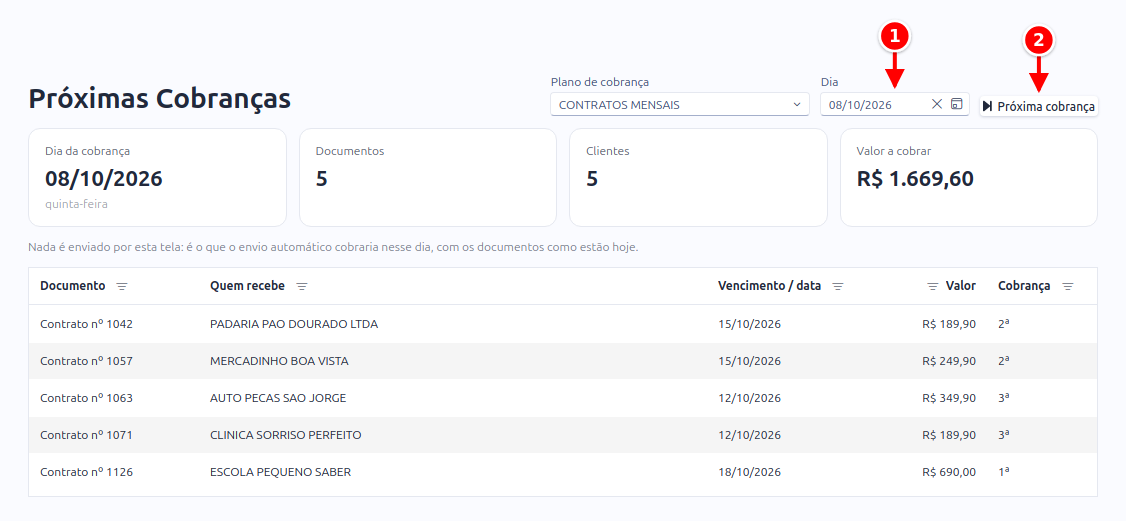The image size is (1126, 521).
Task: Sort by the Cobrança column header
Action: (1024, 286)
